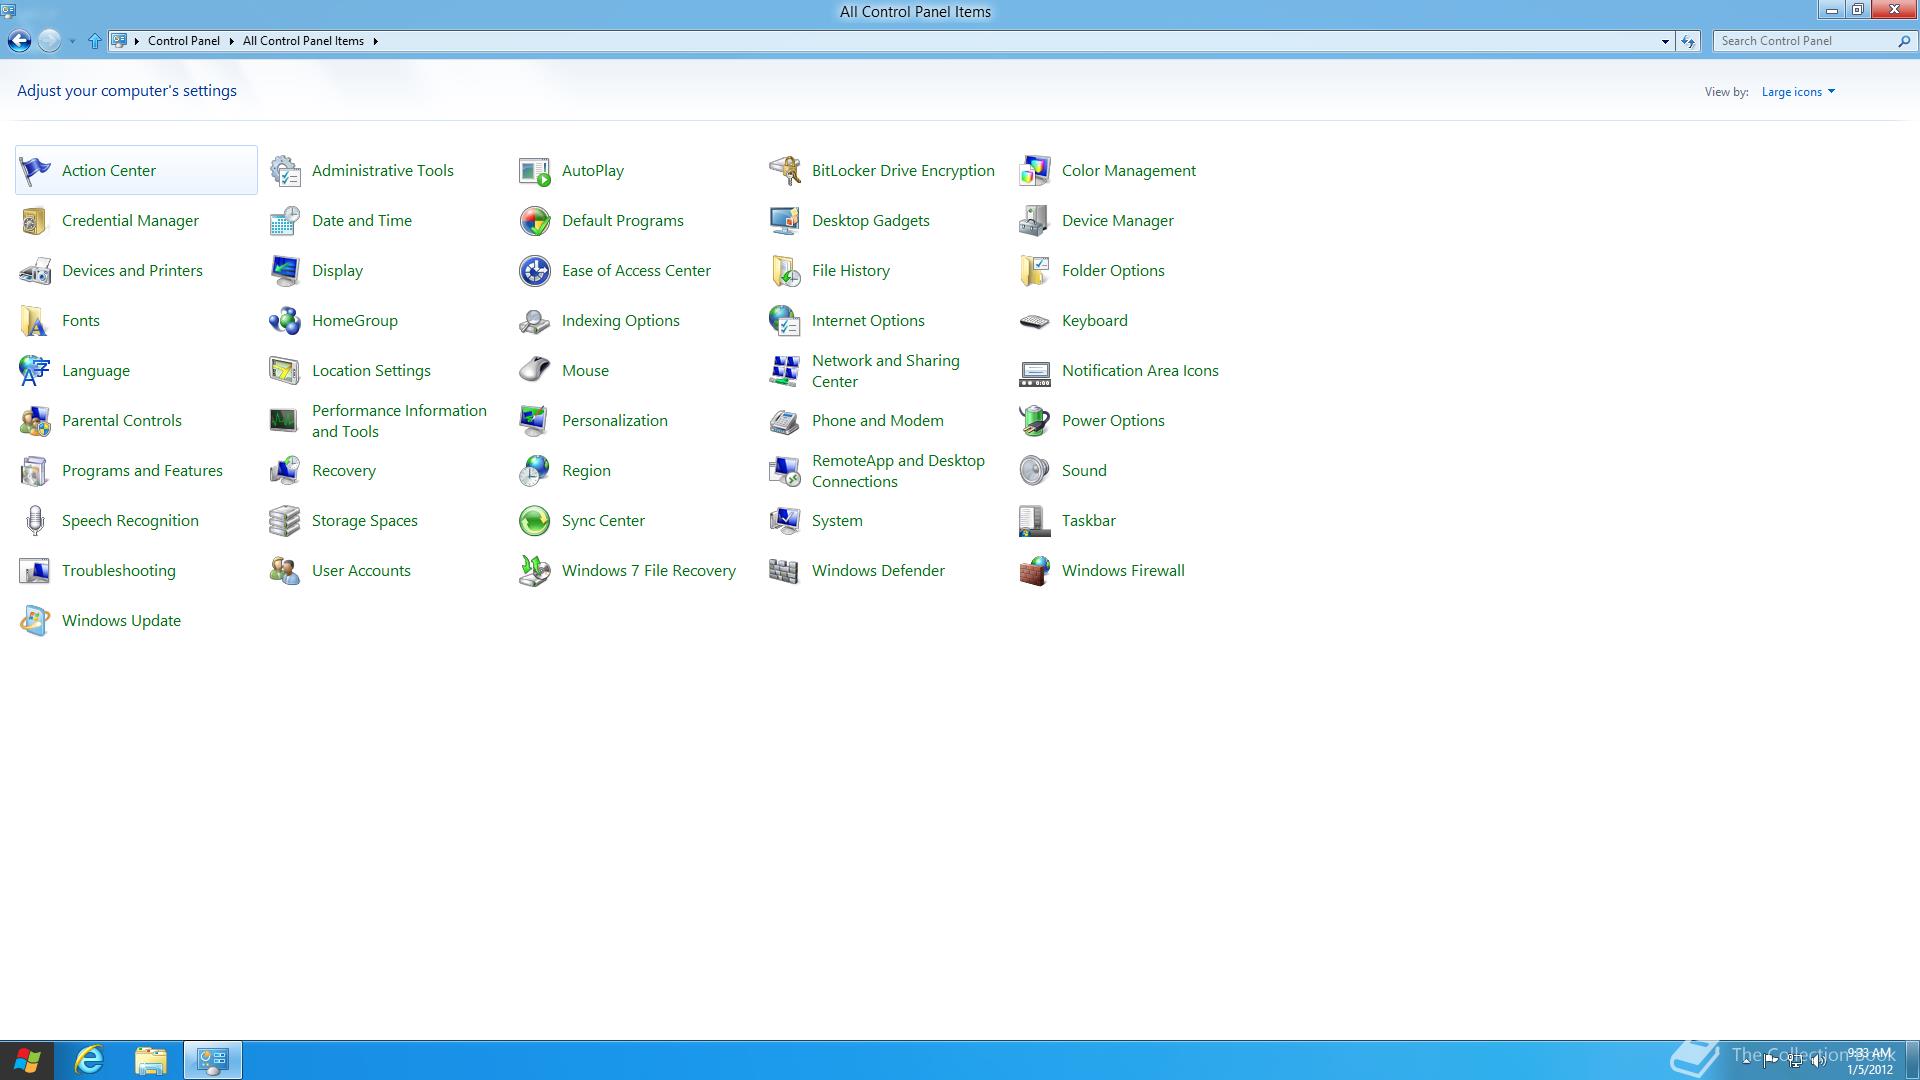
Task: Open the Windows 7 File Recovery link
Action: tap(649, 571)
